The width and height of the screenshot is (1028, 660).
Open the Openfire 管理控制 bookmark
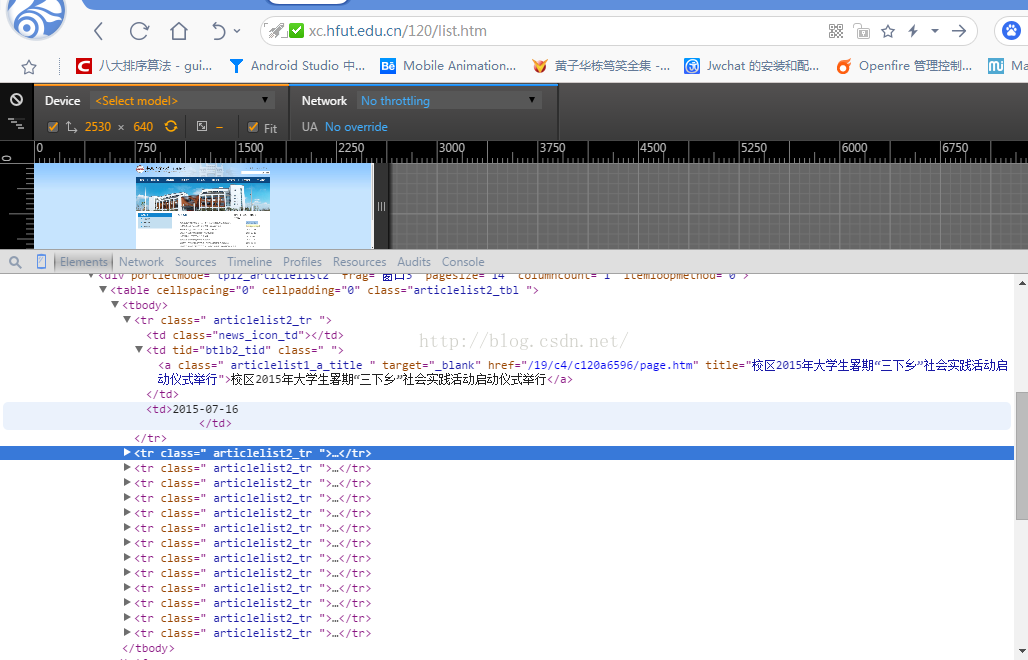[x=904, y=66]
